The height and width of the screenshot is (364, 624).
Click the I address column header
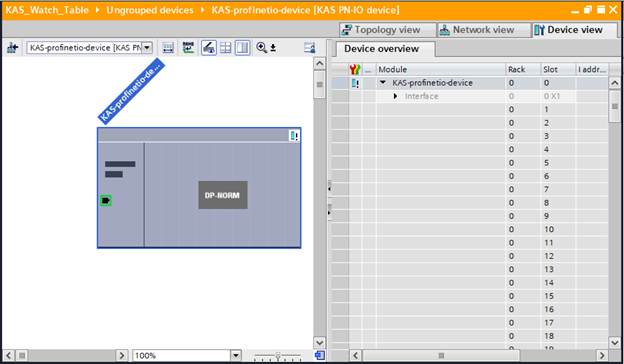[592, 69]
